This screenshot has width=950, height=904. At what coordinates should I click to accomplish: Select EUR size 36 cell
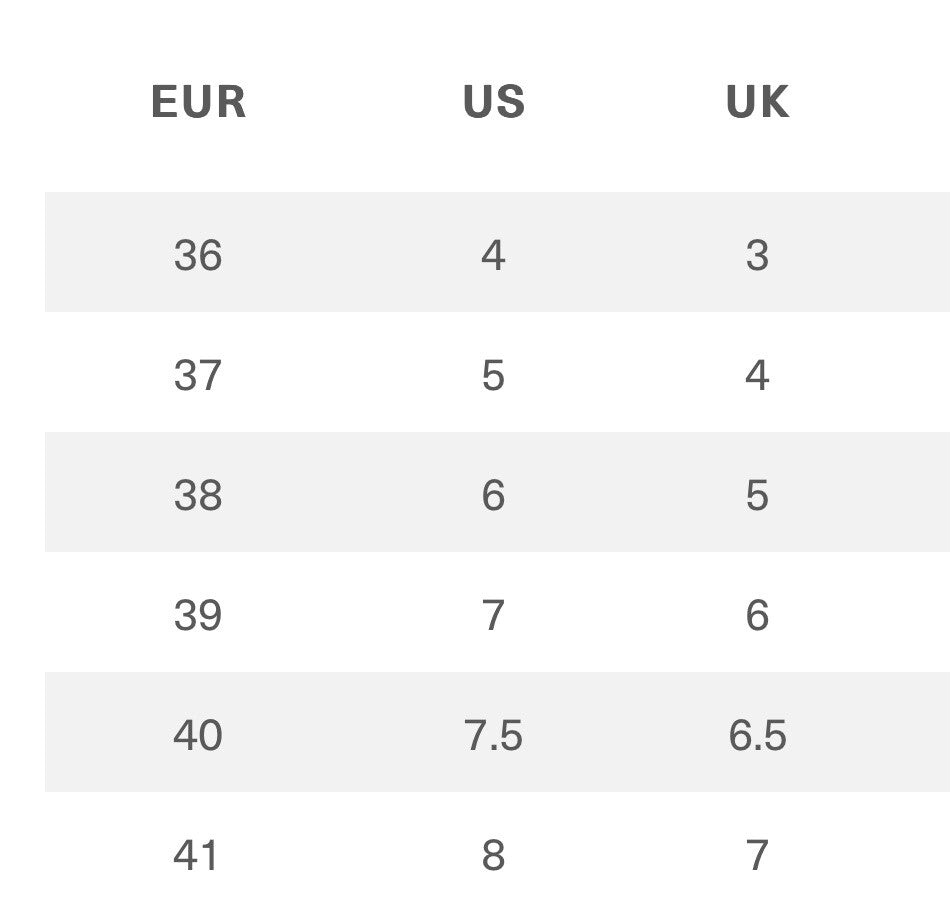(197, 255)
